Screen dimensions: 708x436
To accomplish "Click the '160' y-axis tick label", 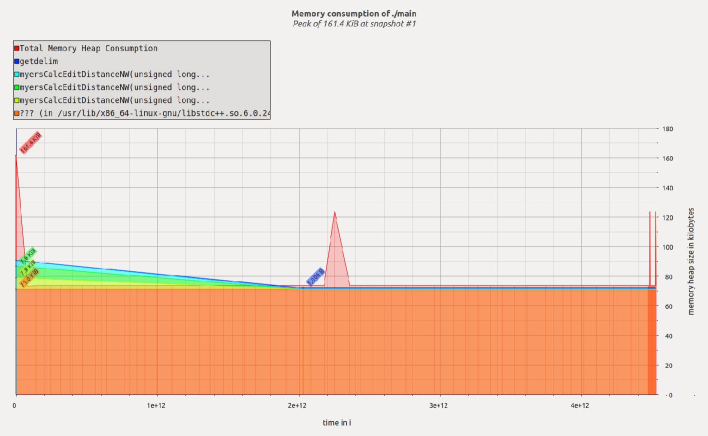I will click(x=668, y=158).
